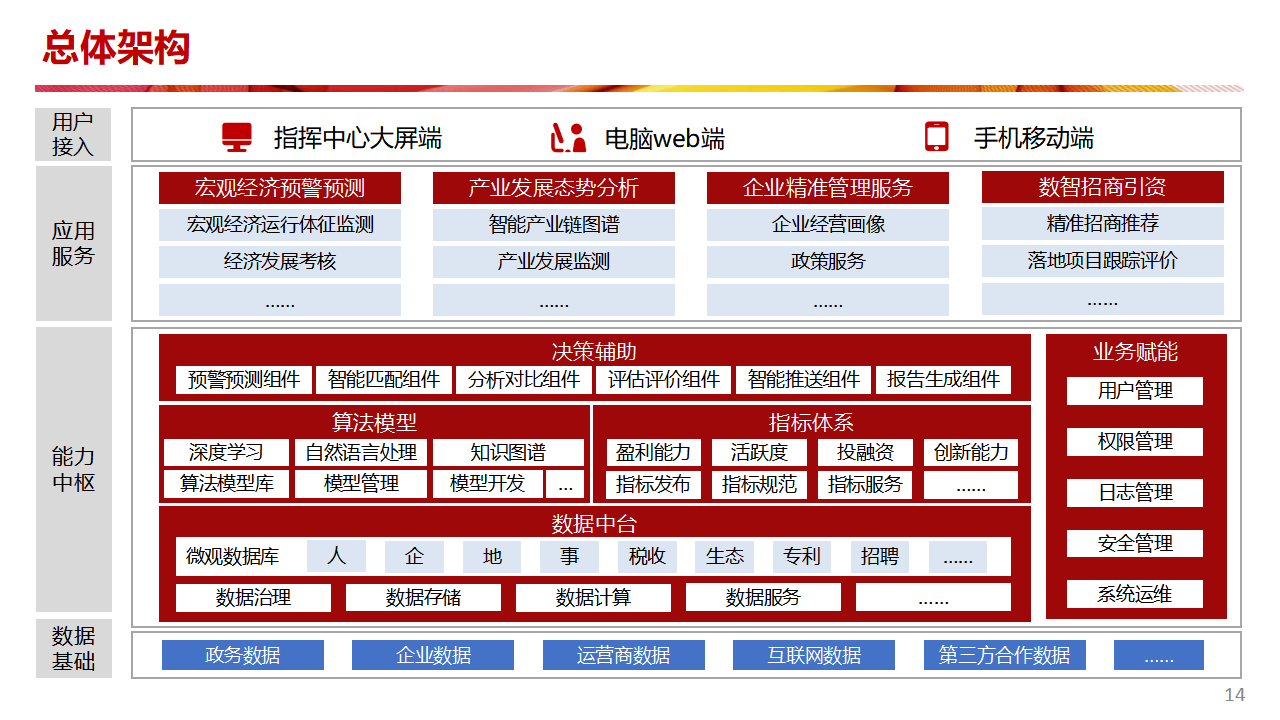Select the 人 data tile
Image resolution: width=1280 pixels, height=720 pixels.
click(336, 557)
